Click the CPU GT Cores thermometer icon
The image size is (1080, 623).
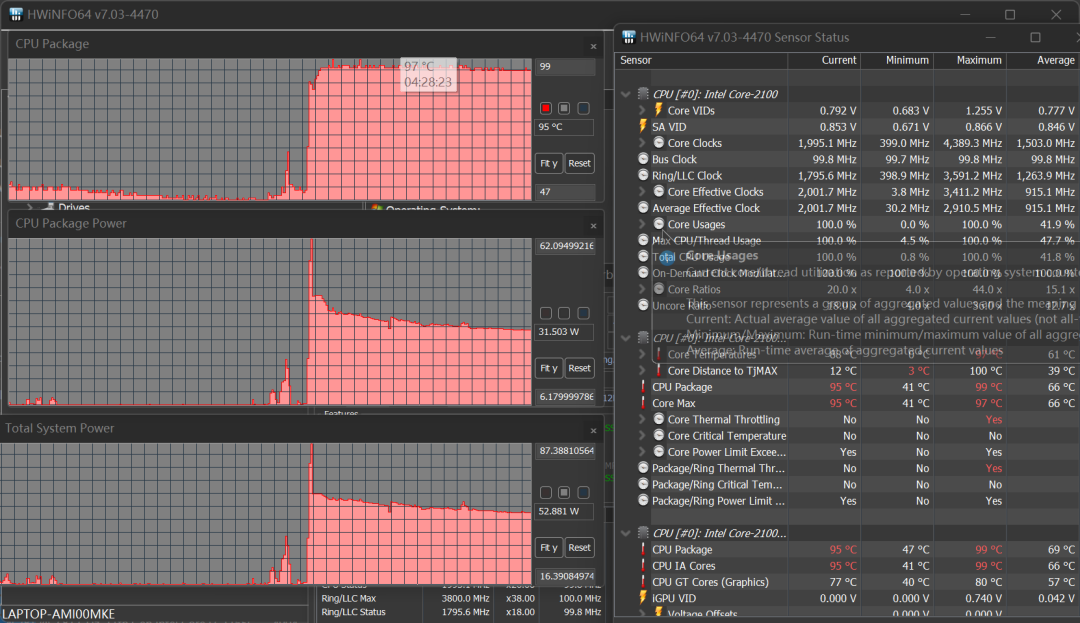pos(643,582)
